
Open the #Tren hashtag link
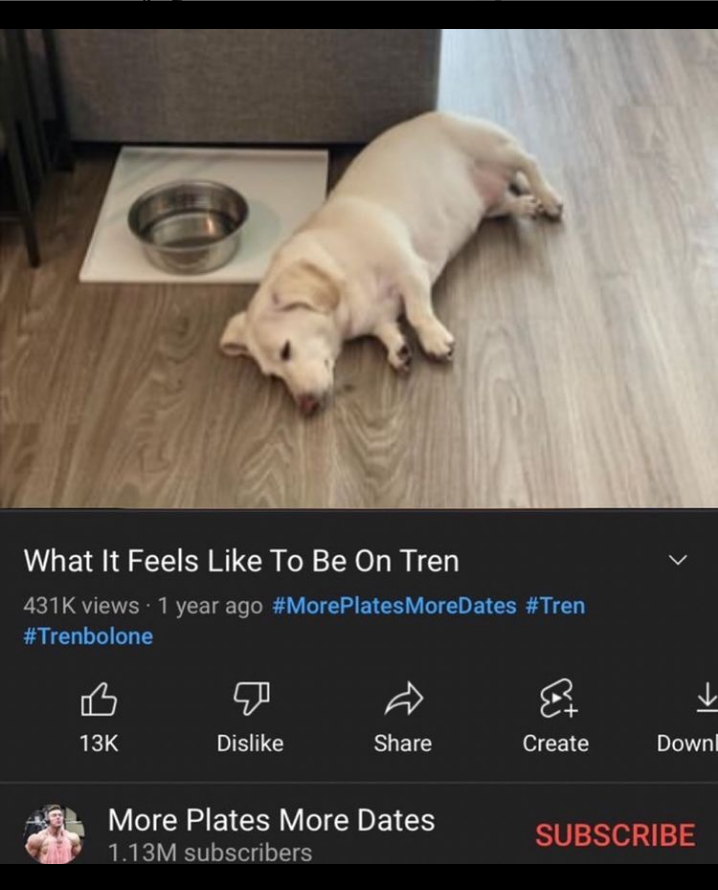pos(555,605)
